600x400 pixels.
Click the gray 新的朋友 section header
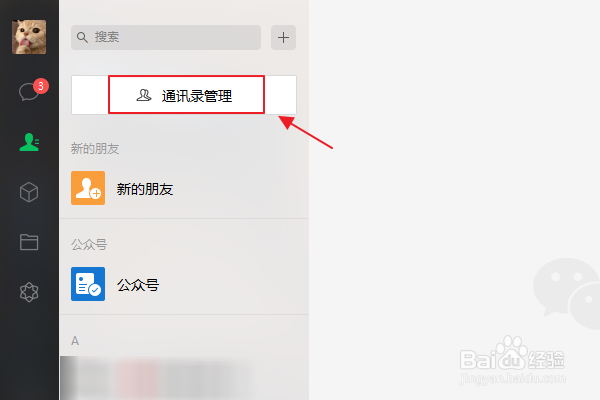[x=95, y=148]
